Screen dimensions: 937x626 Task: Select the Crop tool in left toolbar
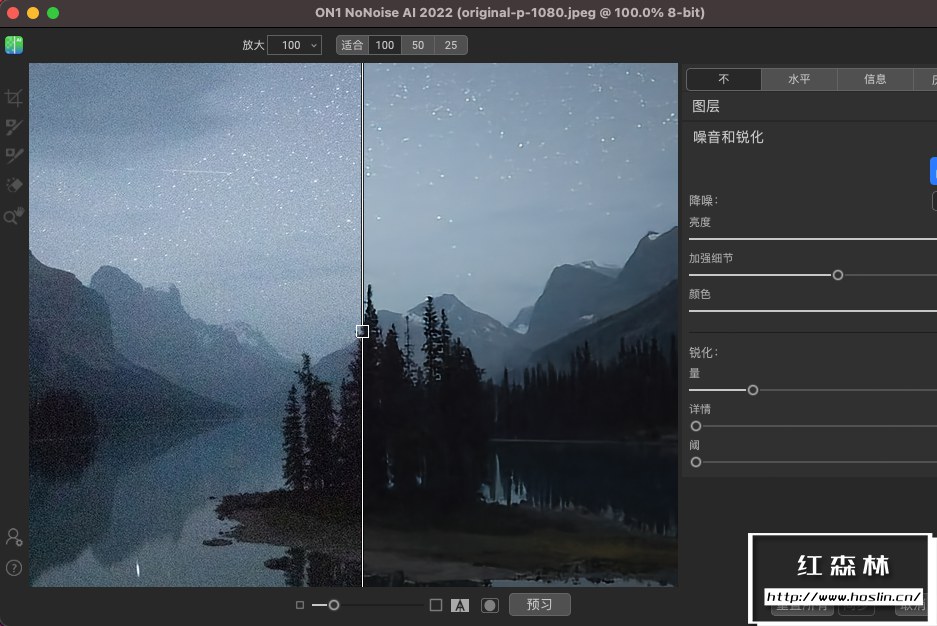[x=14, y=97]
